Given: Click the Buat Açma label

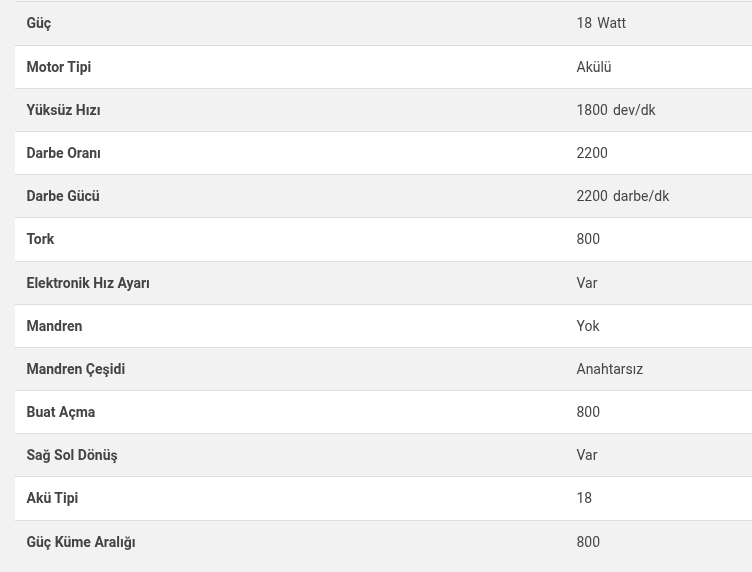Looking at the screenshot, I should coord(60,412).
